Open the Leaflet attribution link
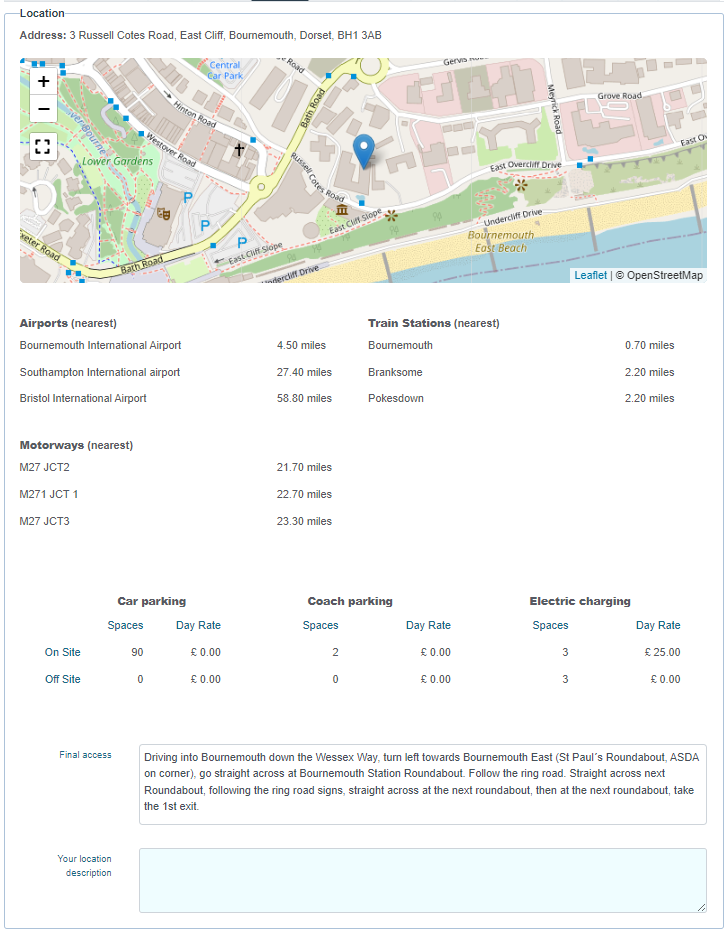The width and height of the screenshot is (728, 938). coord(590,275)
